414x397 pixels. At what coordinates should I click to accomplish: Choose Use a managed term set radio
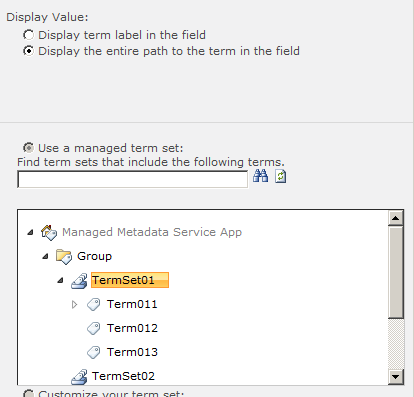[28, 148]
